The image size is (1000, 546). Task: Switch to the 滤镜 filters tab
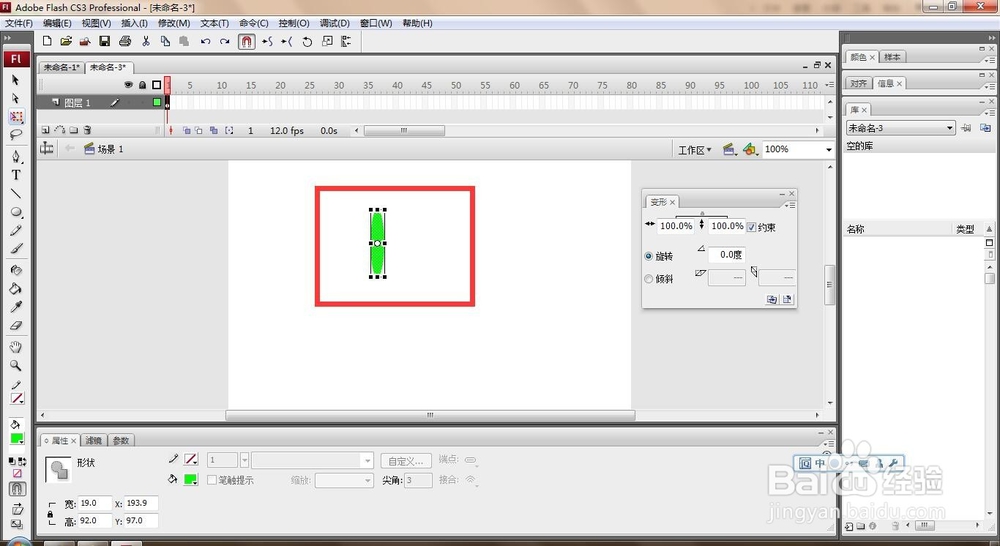[x=94, y=440]
